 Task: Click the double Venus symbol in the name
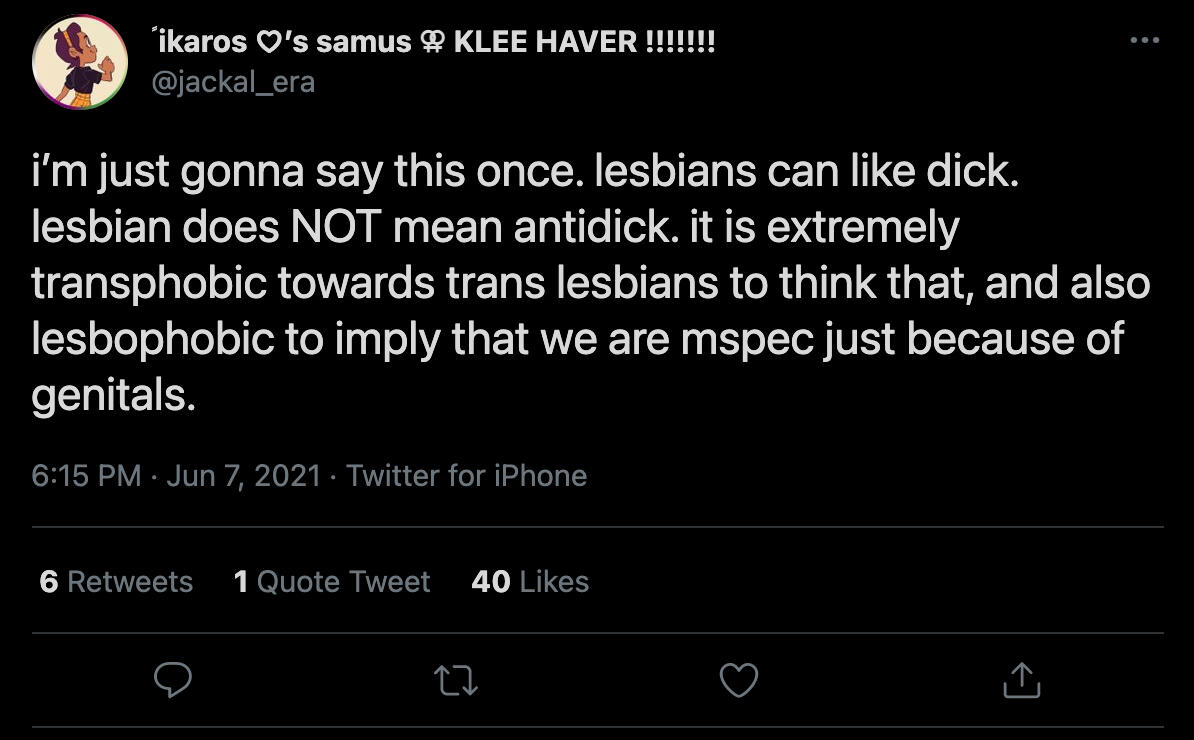(x=432, y=42)
